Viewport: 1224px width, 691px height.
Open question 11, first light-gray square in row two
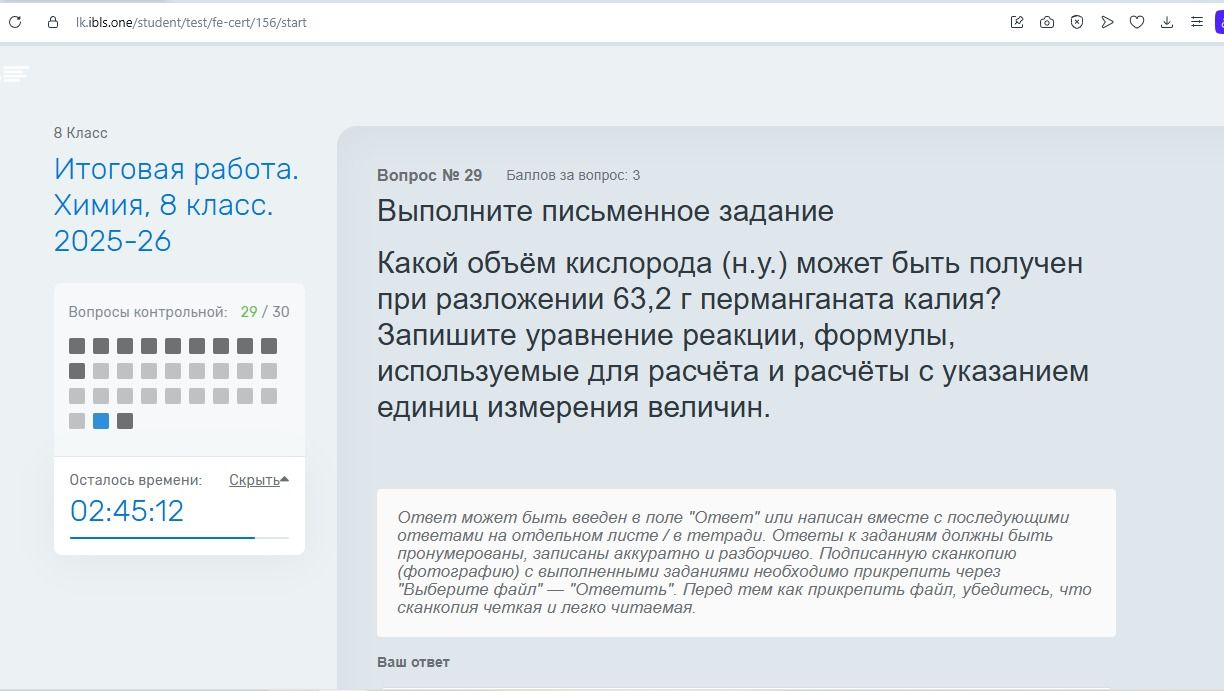pos(101,371)
